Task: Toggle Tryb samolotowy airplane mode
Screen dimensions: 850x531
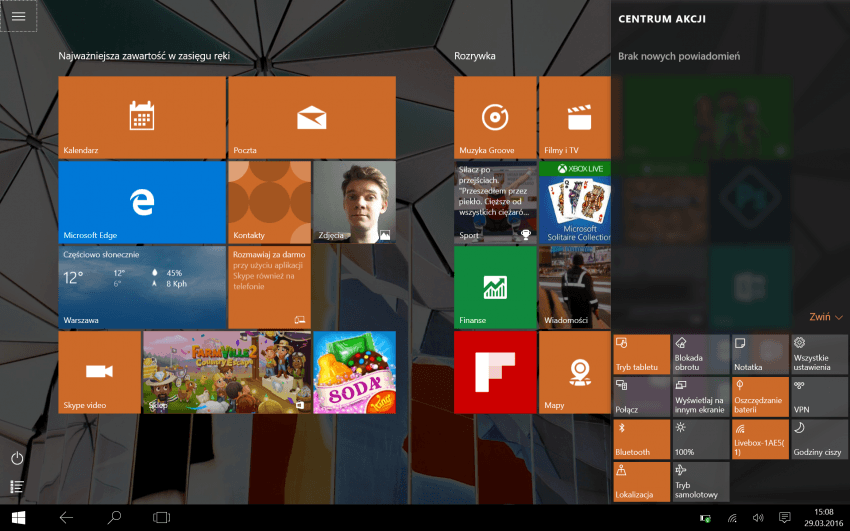Action: 701,482
